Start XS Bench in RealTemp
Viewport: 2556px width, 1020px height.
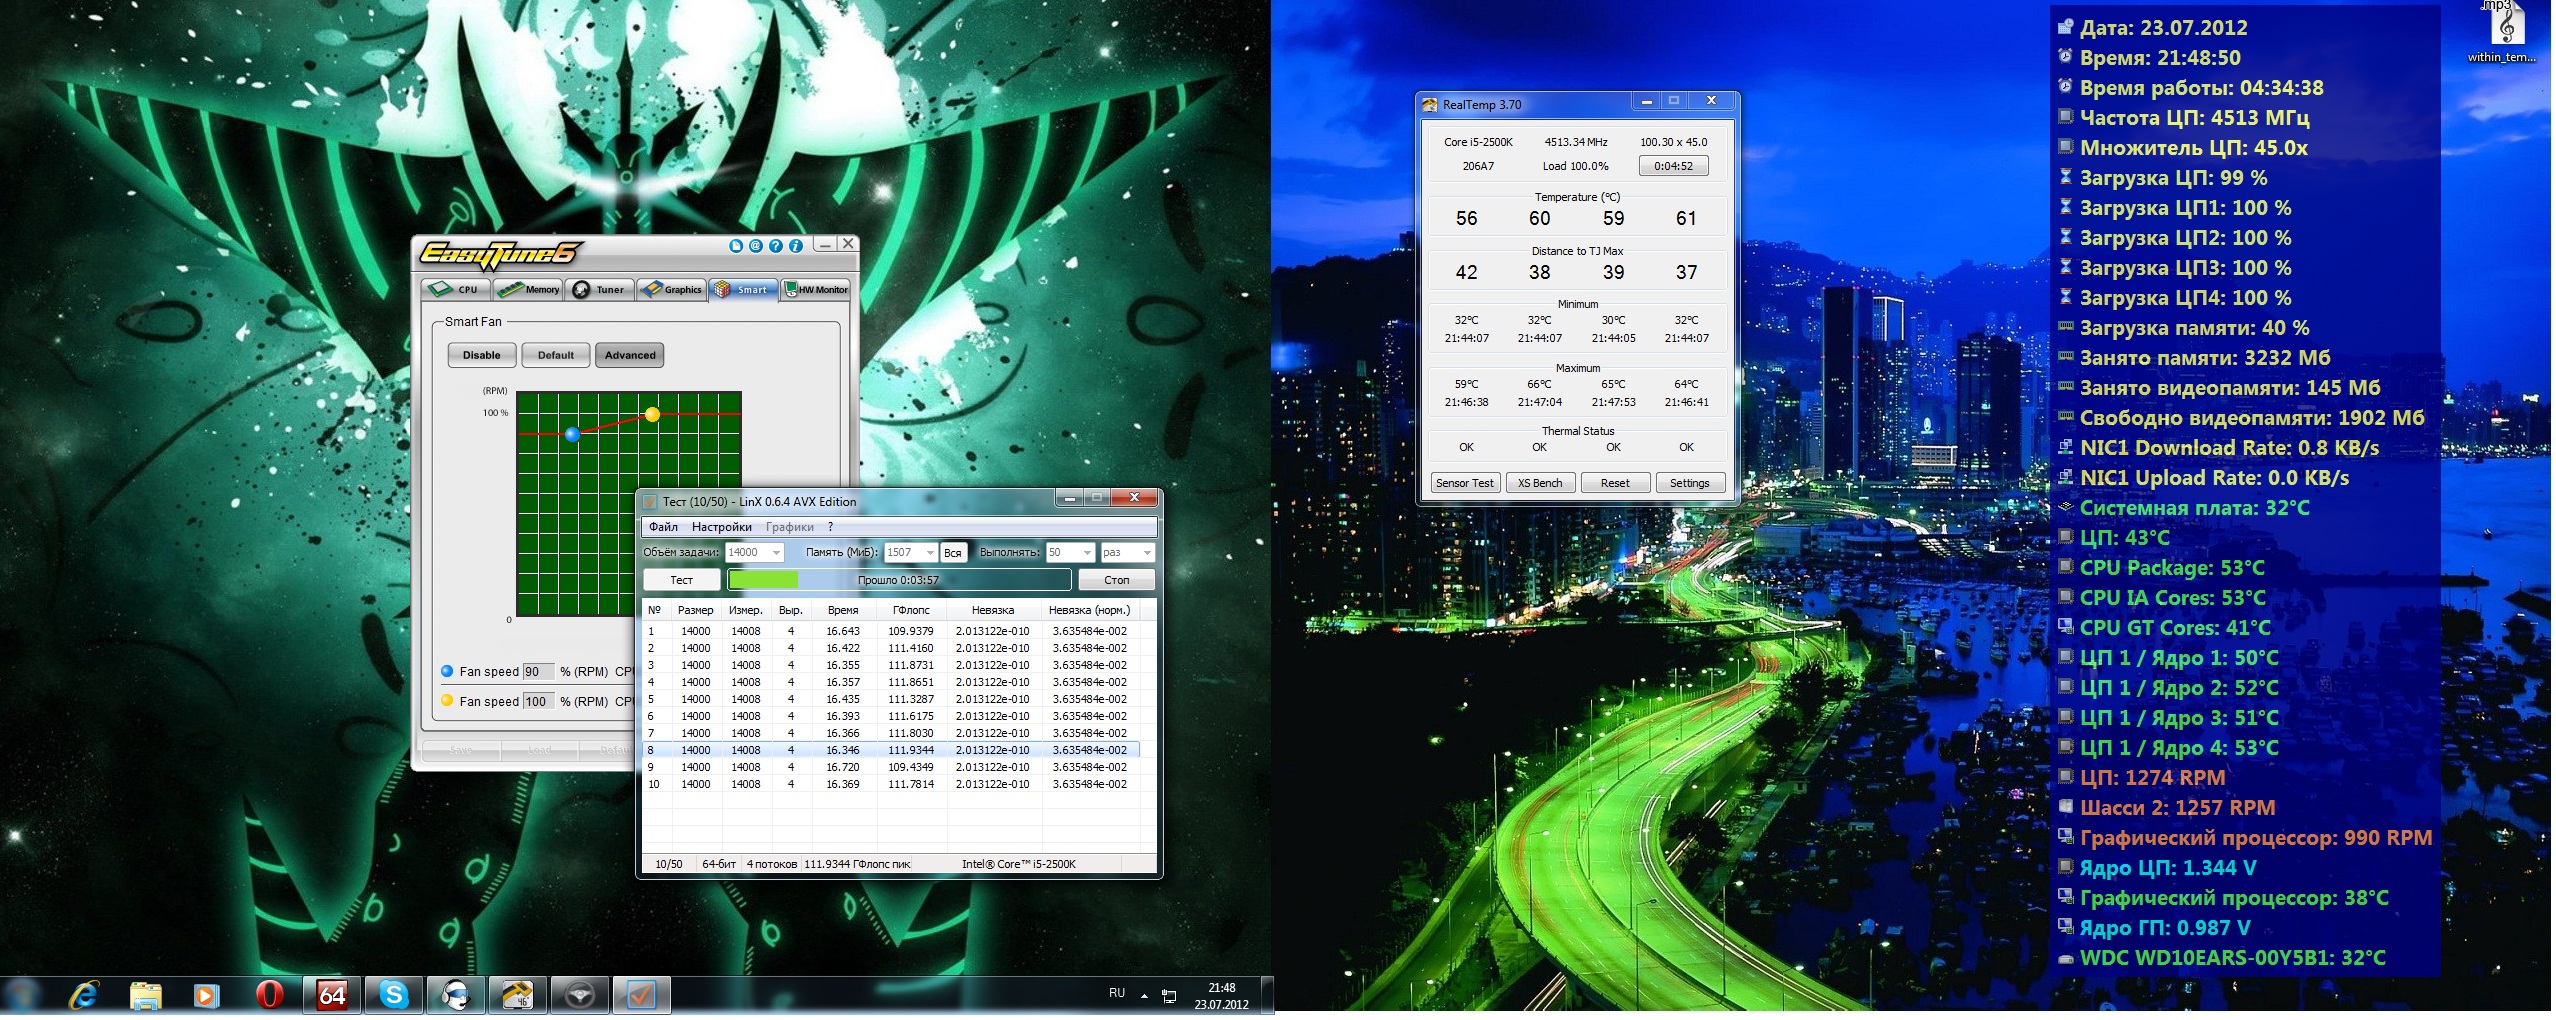(x=1540, y=483)
